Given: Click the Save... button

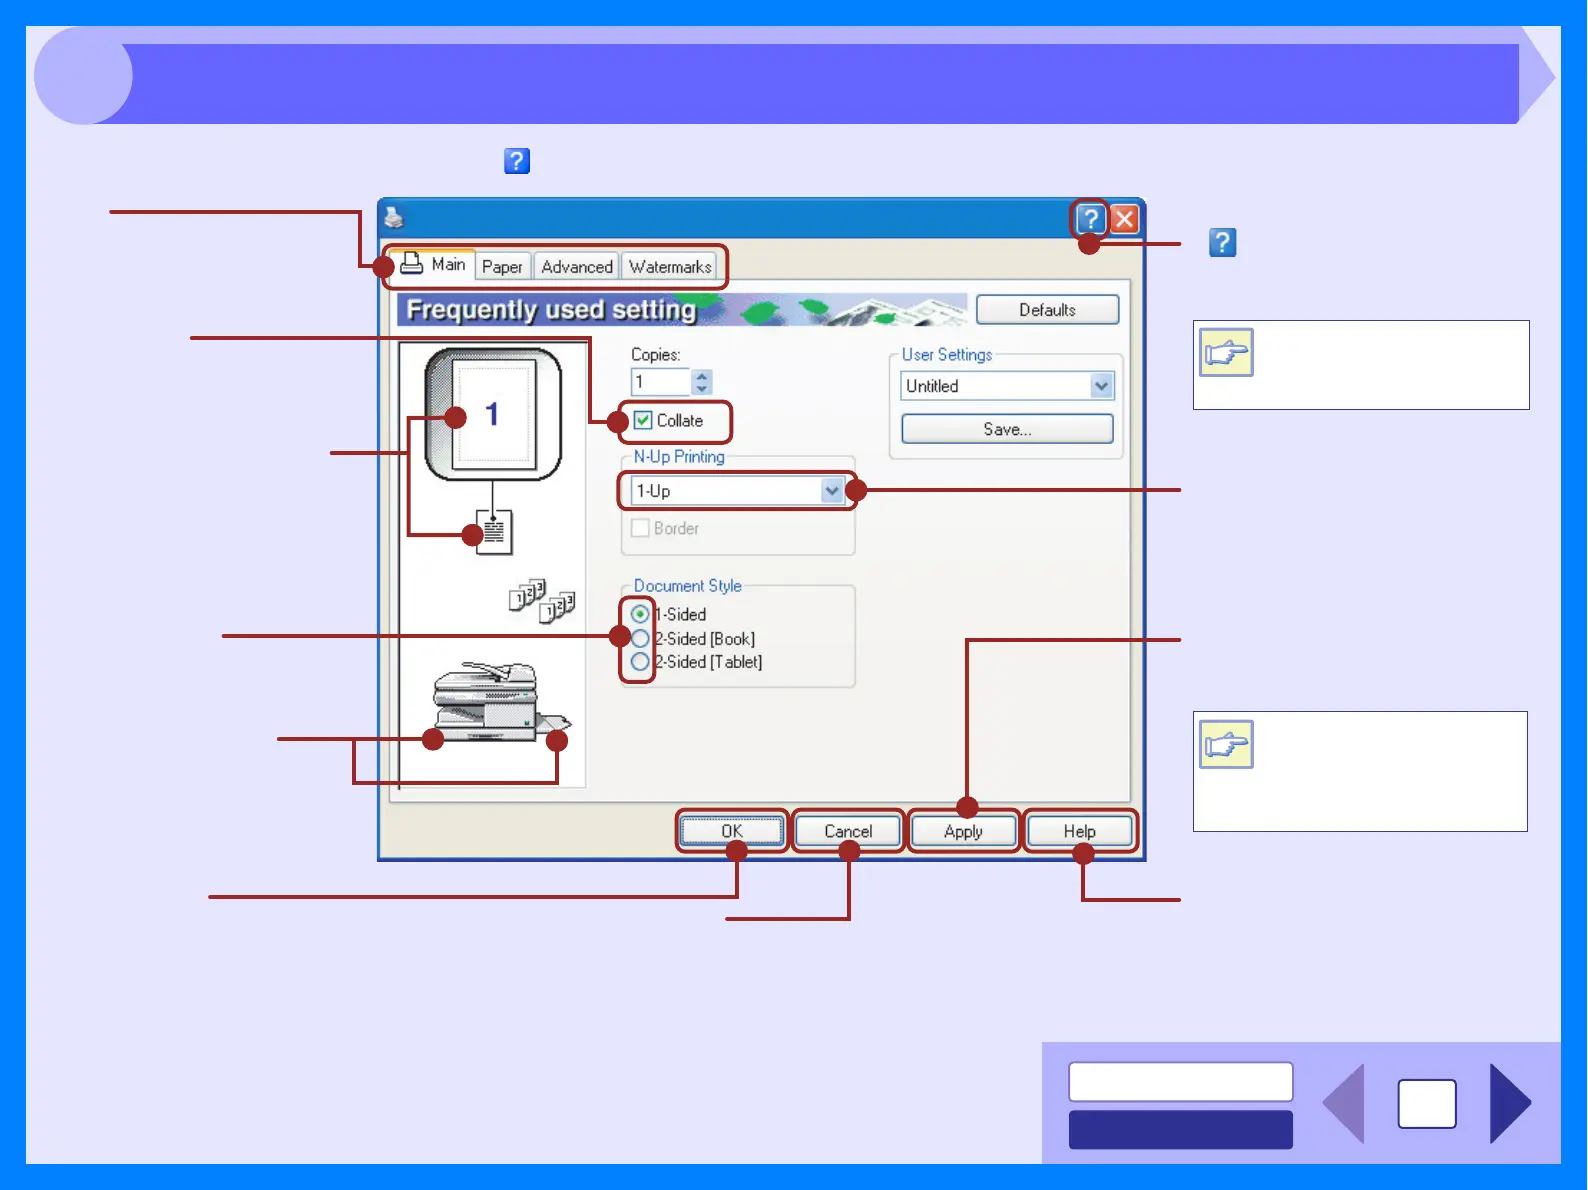Looking at the screenshot, I should [x=1007, y=429].
